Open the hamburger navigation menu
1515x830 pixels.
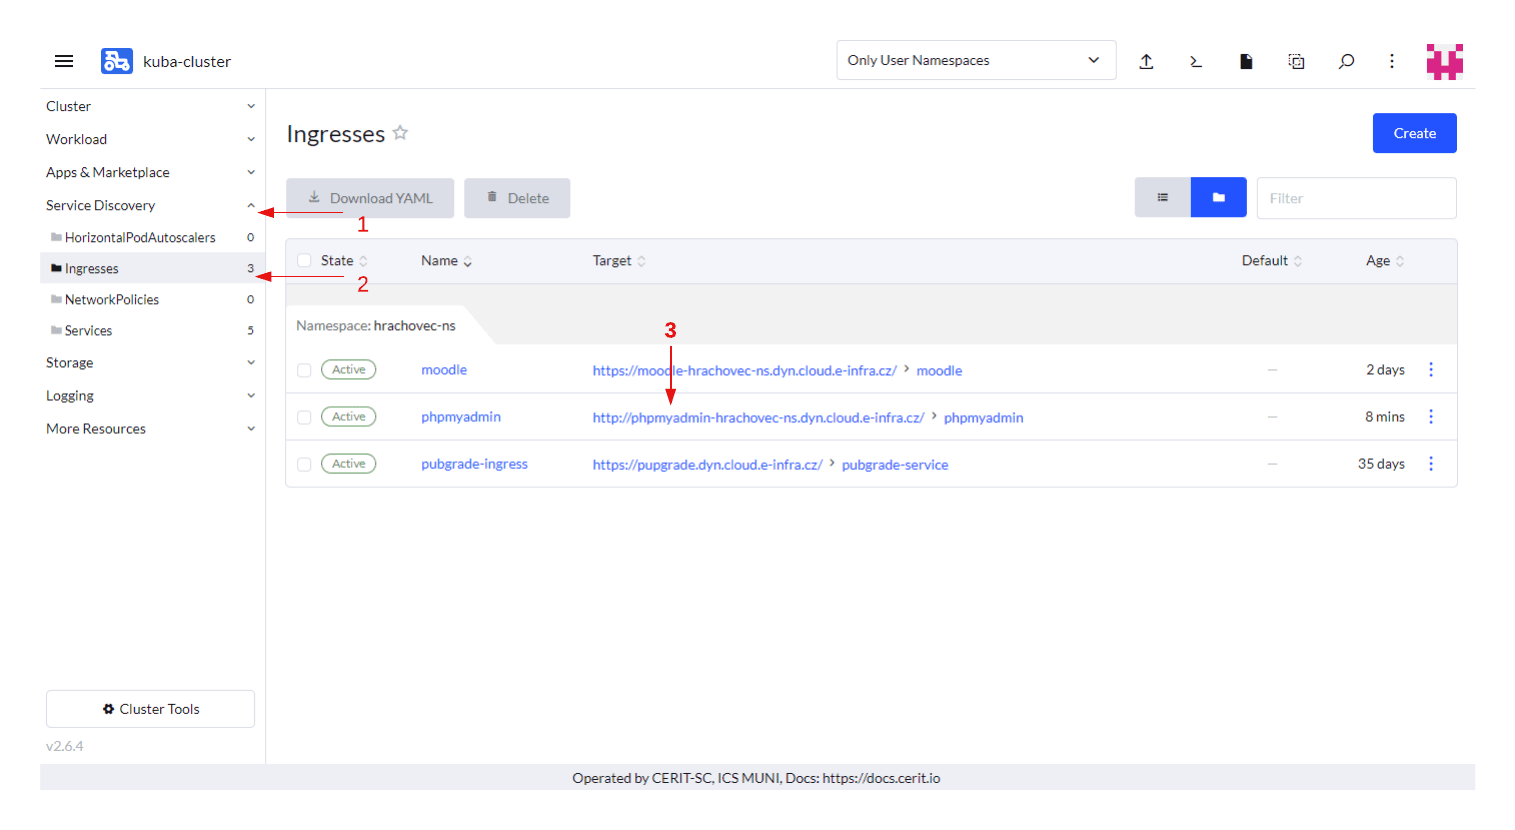(64, 61)
